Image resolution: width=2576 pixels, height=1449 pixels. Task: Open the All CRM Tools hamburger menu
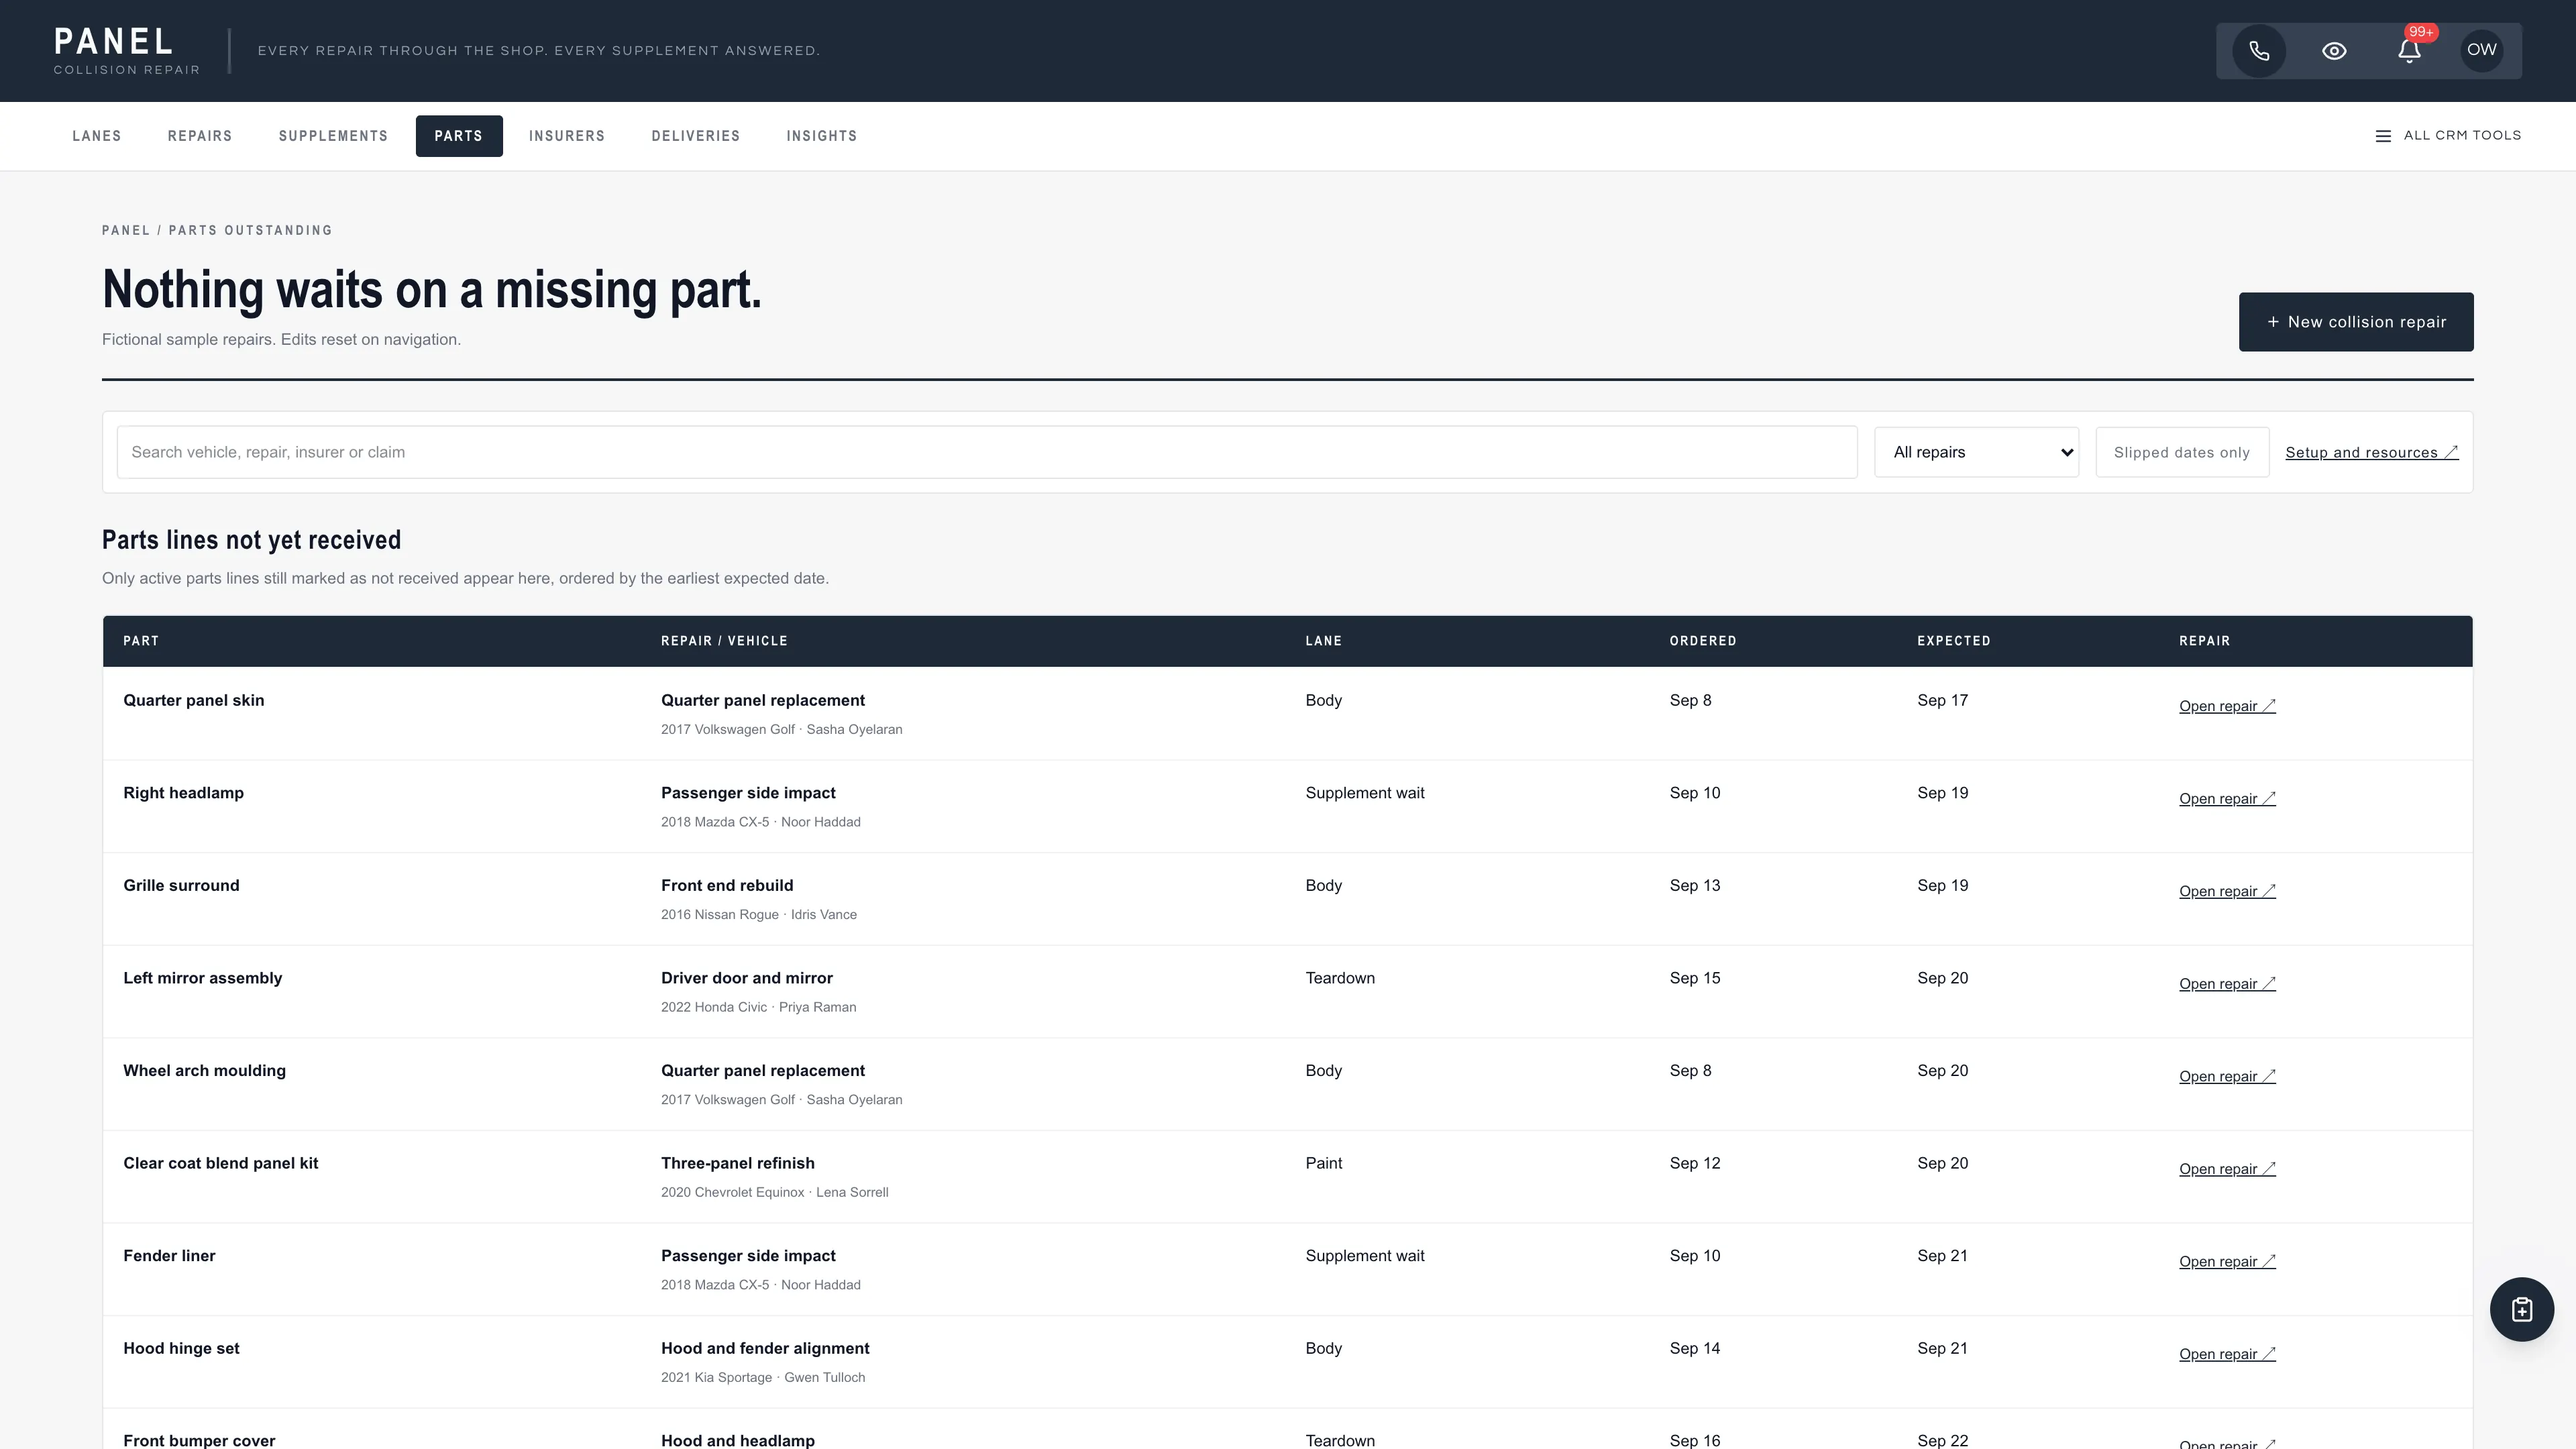2448,136
